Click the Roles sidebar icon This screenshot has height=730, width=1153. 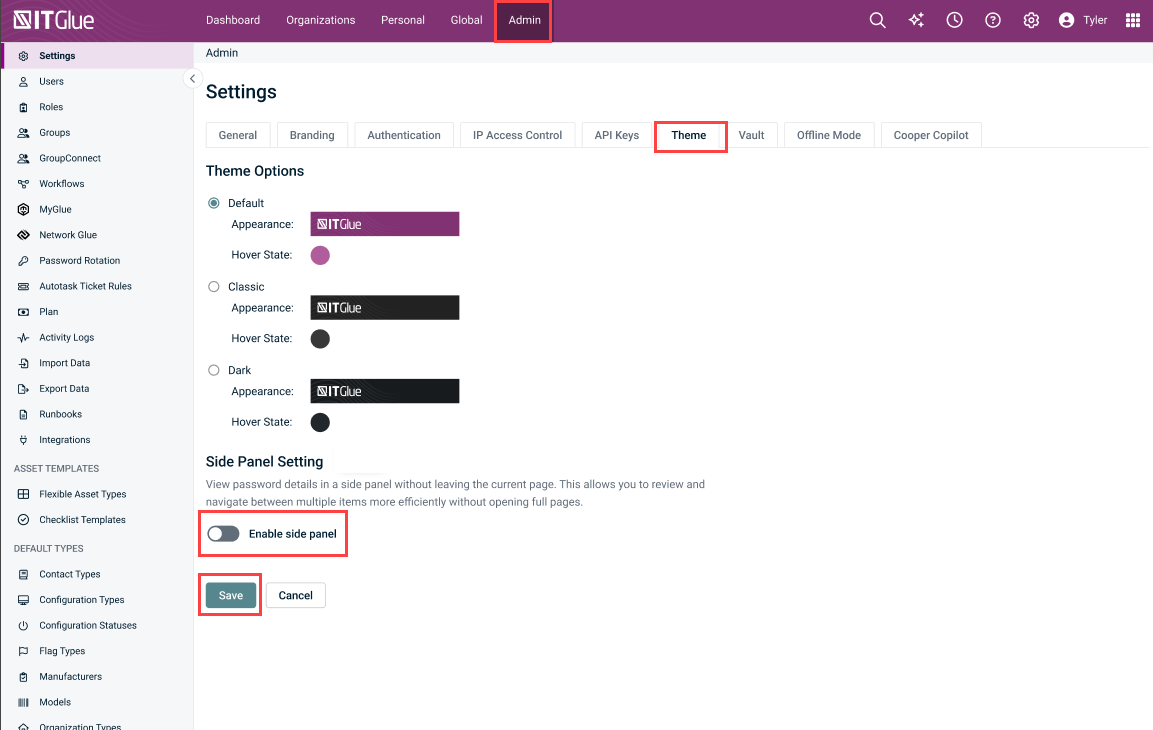24,107
